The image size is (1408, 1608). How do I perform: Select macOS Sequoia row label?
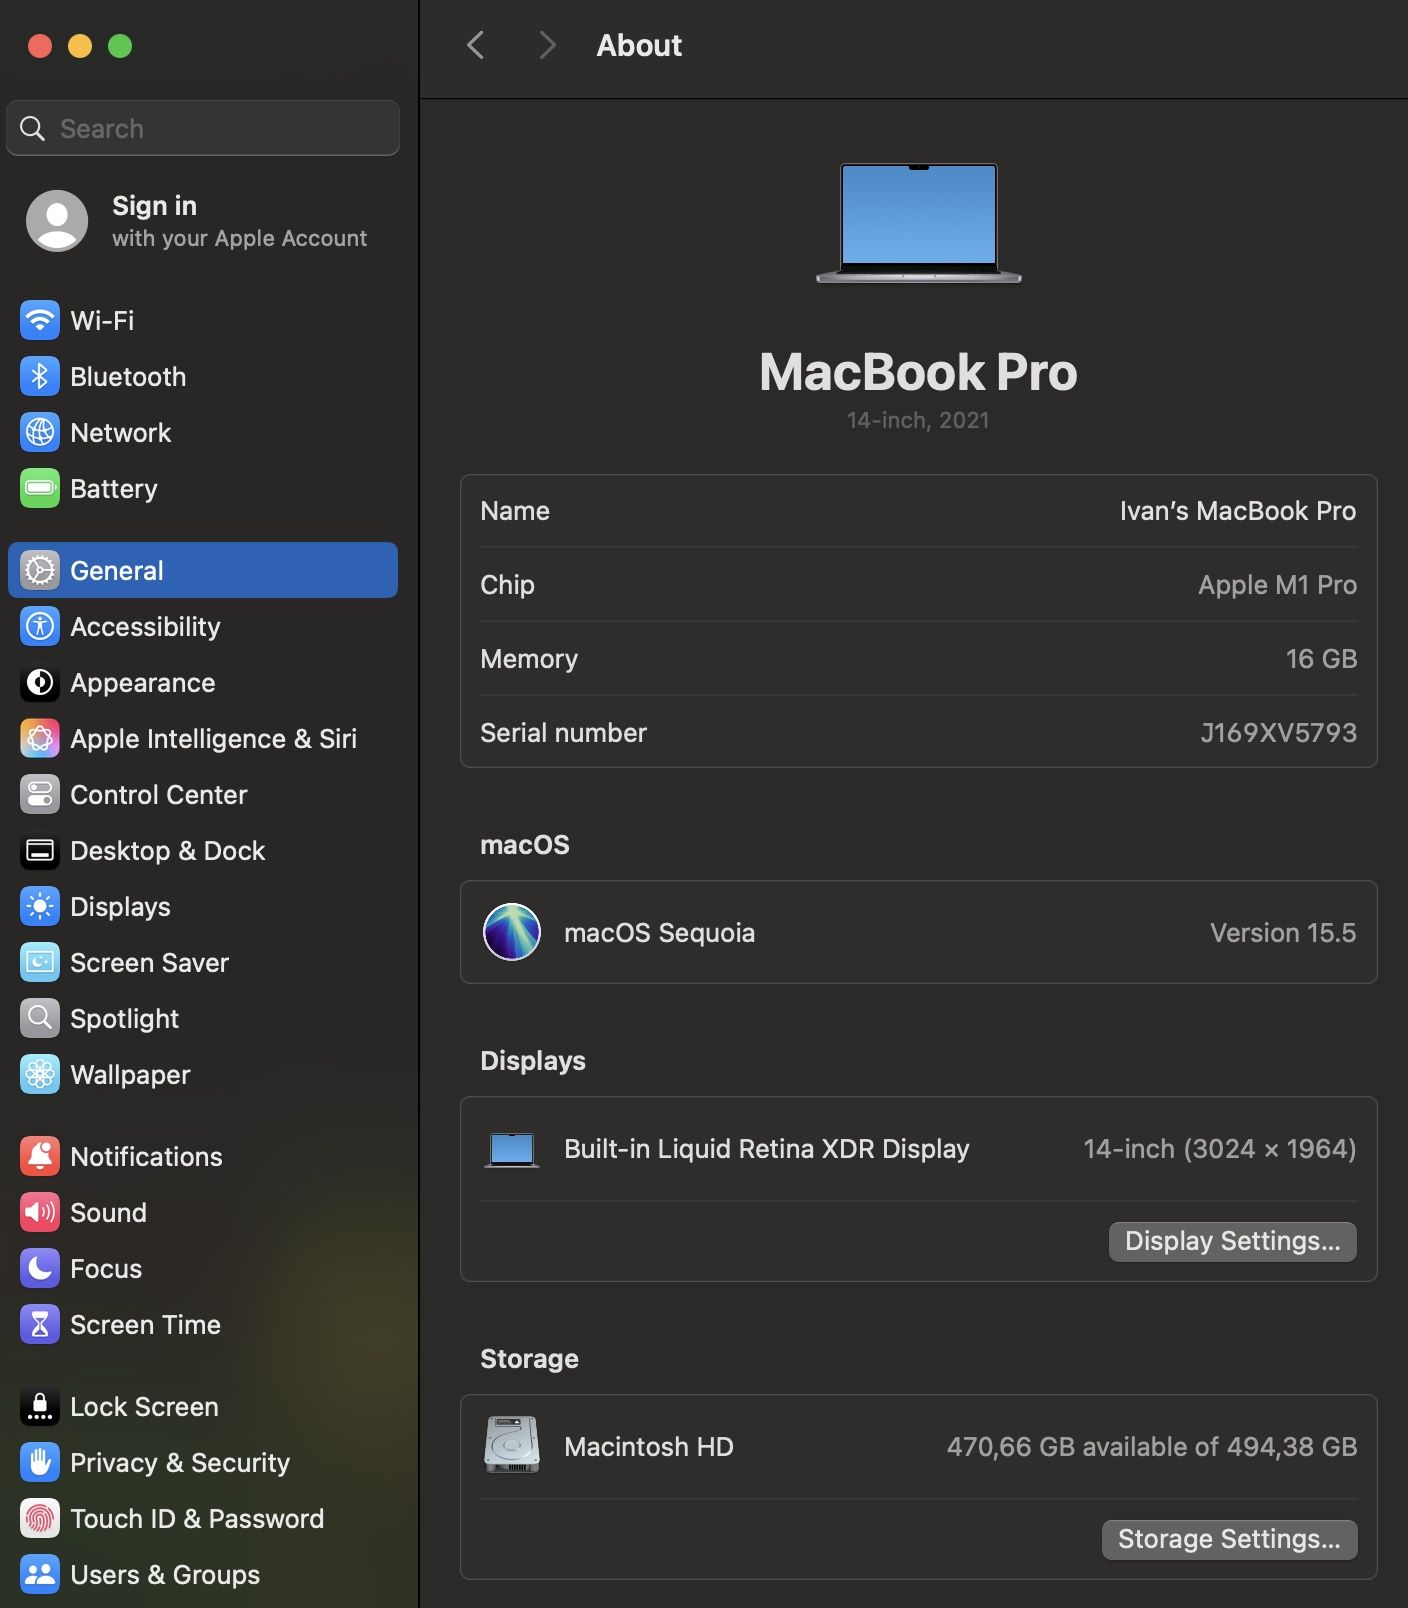tap(659, 933)
